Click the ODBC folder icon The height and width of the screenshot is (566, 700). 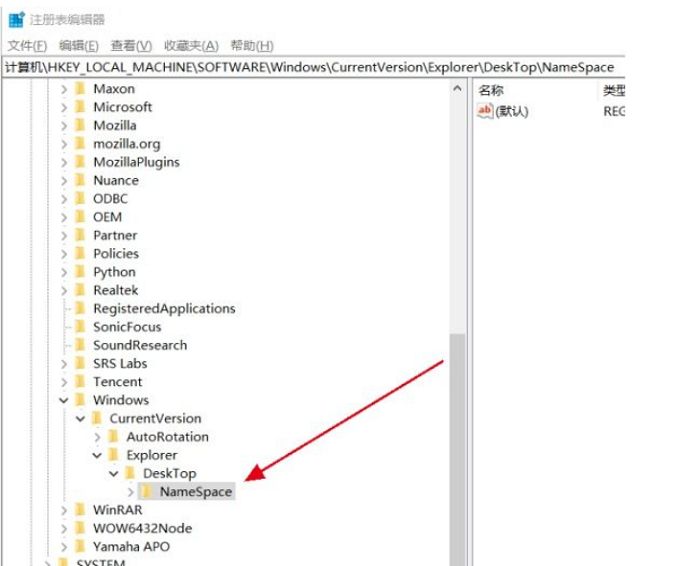[80, 198]
